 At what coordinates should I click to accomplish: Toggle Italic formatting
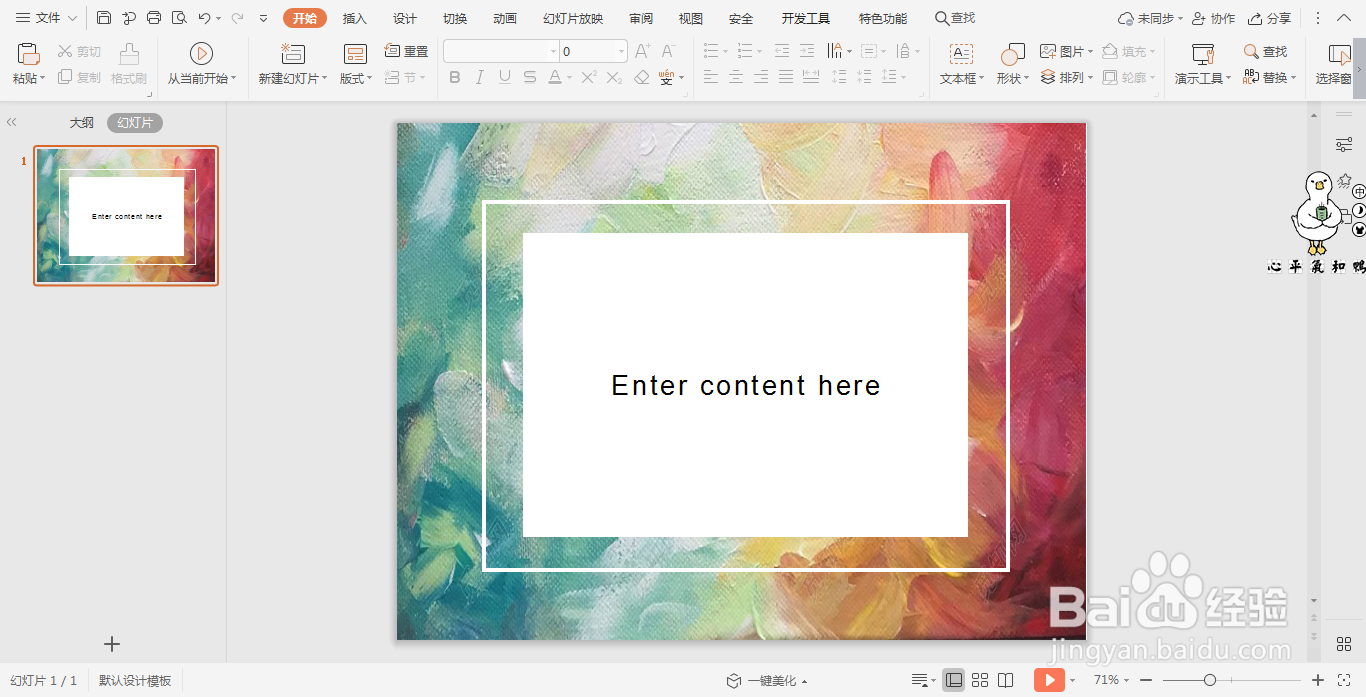(x=480, y=77)
